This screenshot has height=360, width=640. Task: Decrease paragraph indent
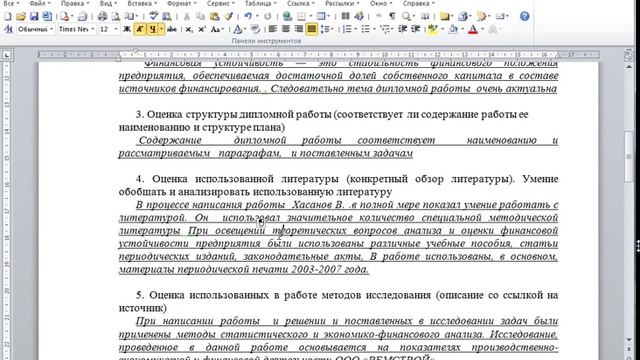(x=402, y=29)
